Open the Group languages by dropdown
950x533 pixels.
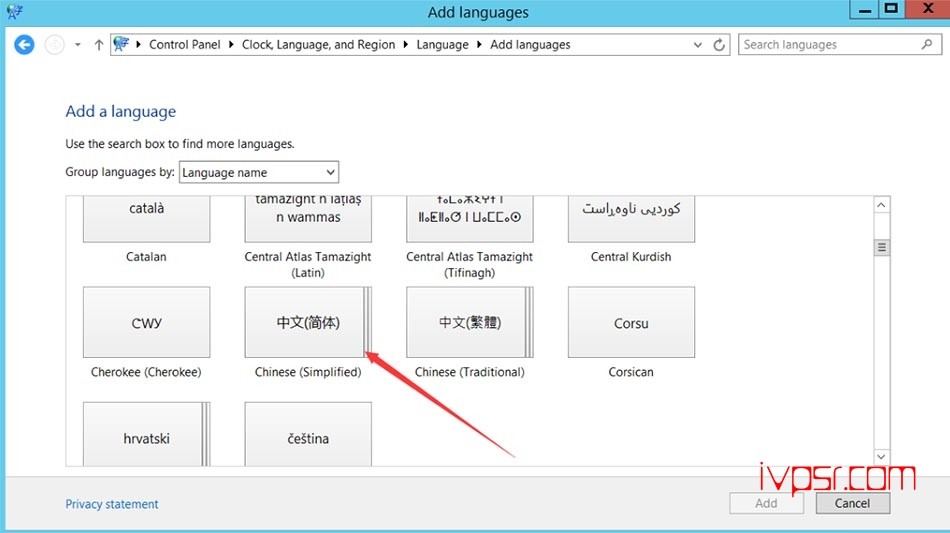pos(259,172)
